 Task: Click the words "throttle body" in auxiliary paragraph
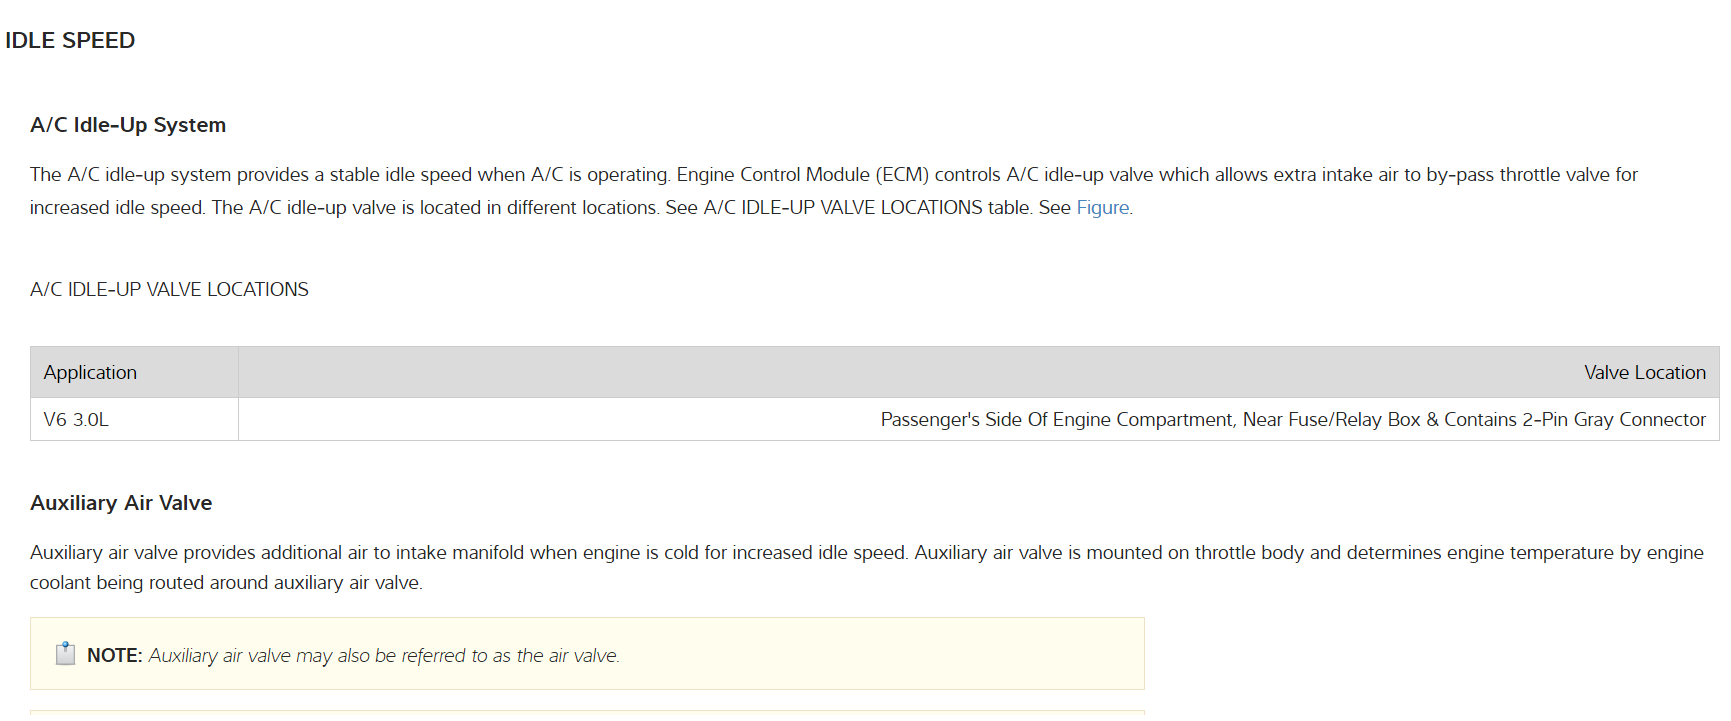(1249, 553)
